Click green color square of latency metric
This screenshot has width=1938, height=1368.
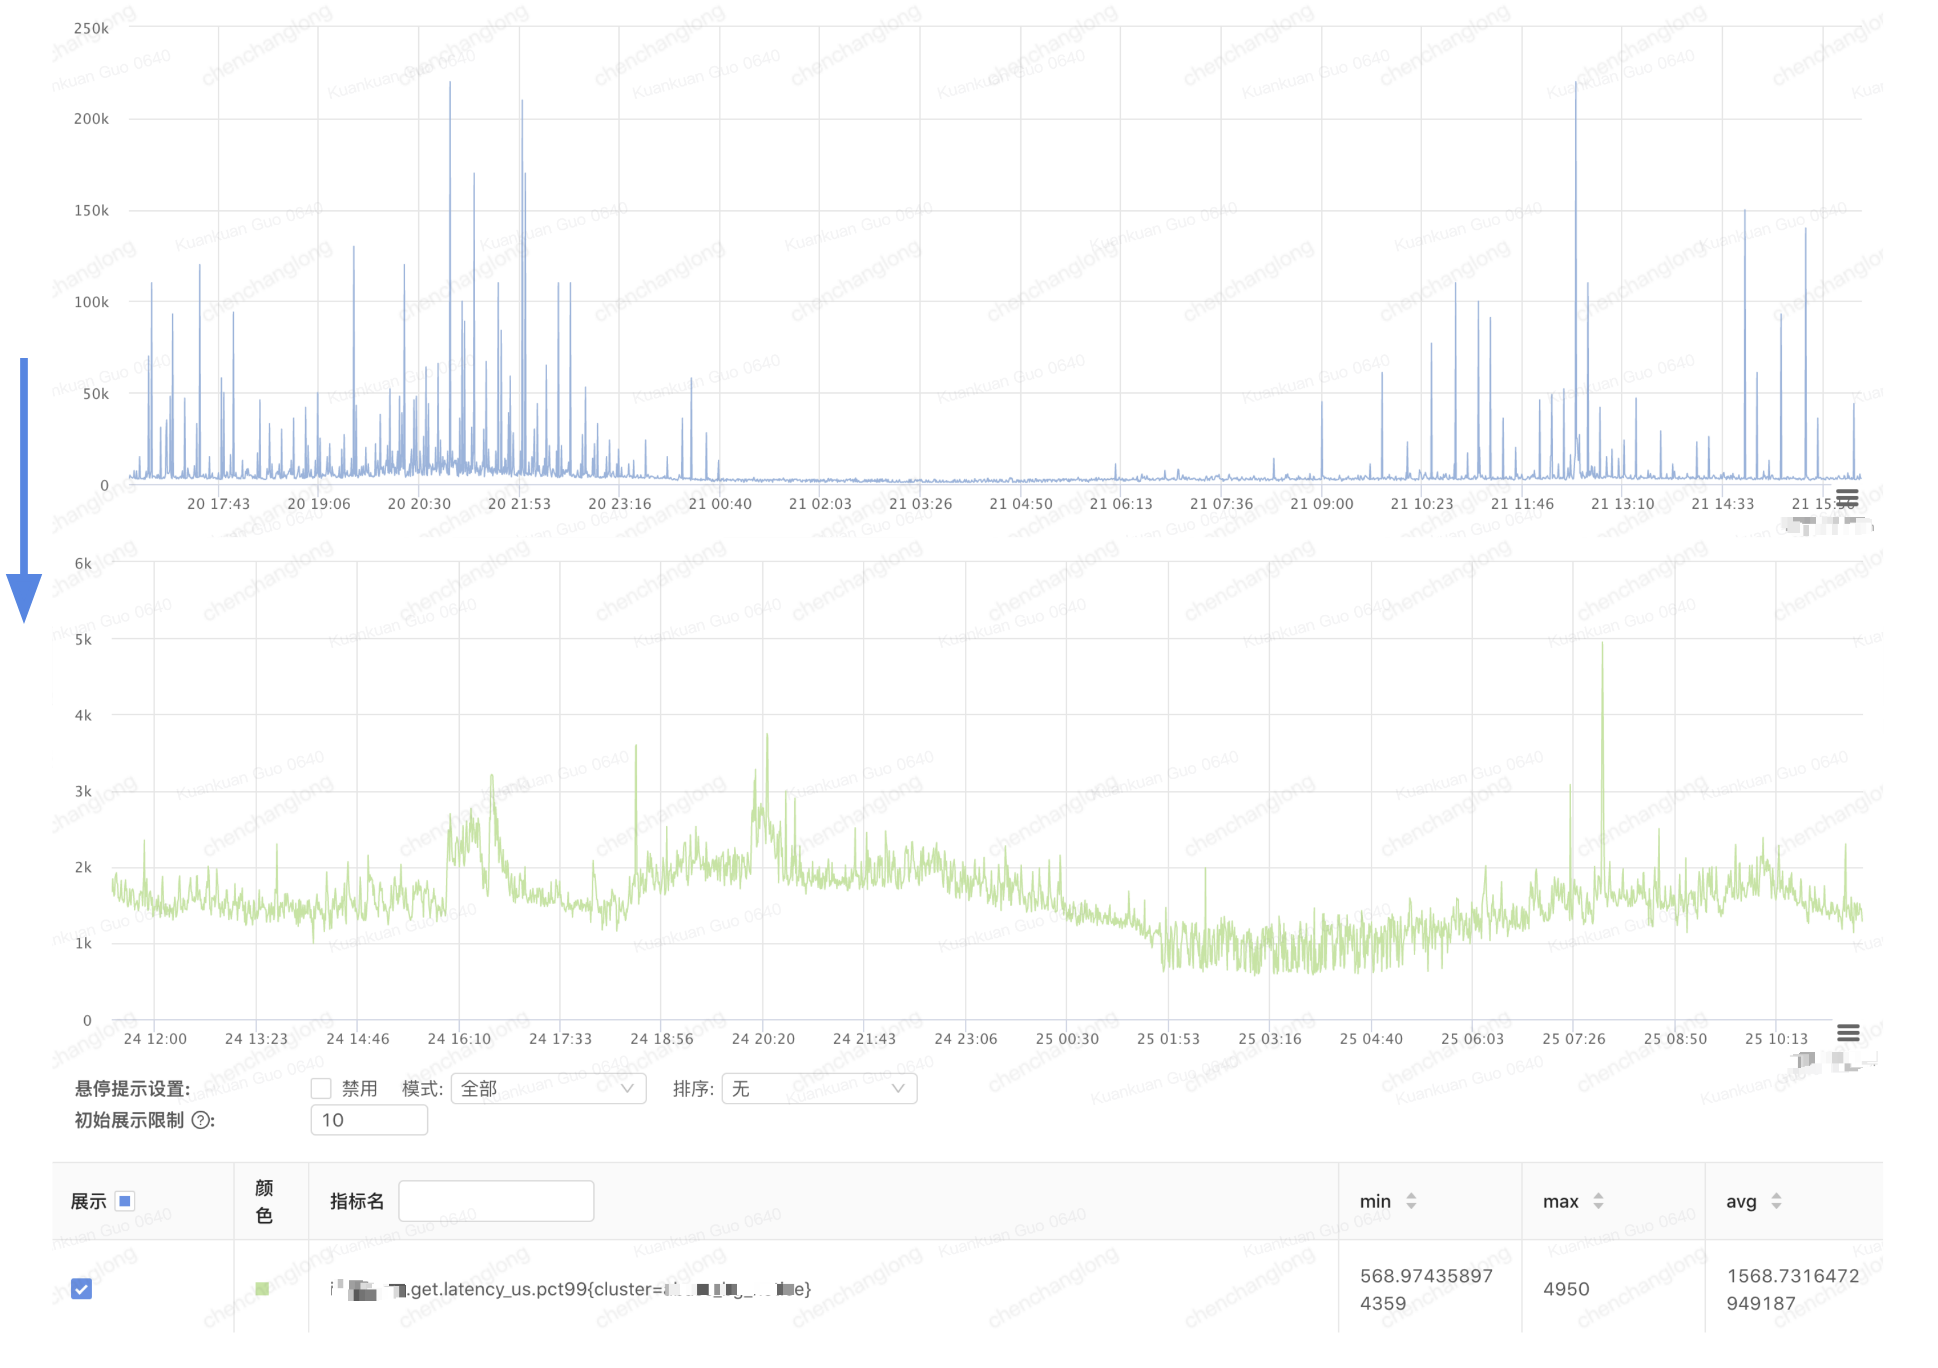262,1289
